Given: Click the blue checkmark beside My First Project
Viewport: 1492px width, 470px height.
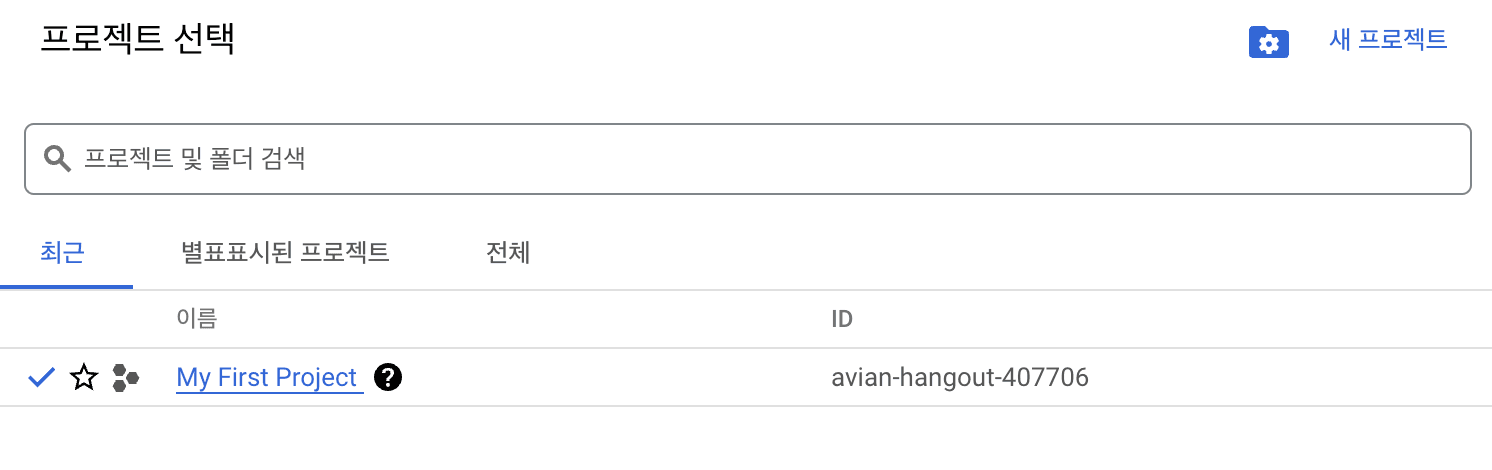Looking at the screenshot, I should coord(41,377).
